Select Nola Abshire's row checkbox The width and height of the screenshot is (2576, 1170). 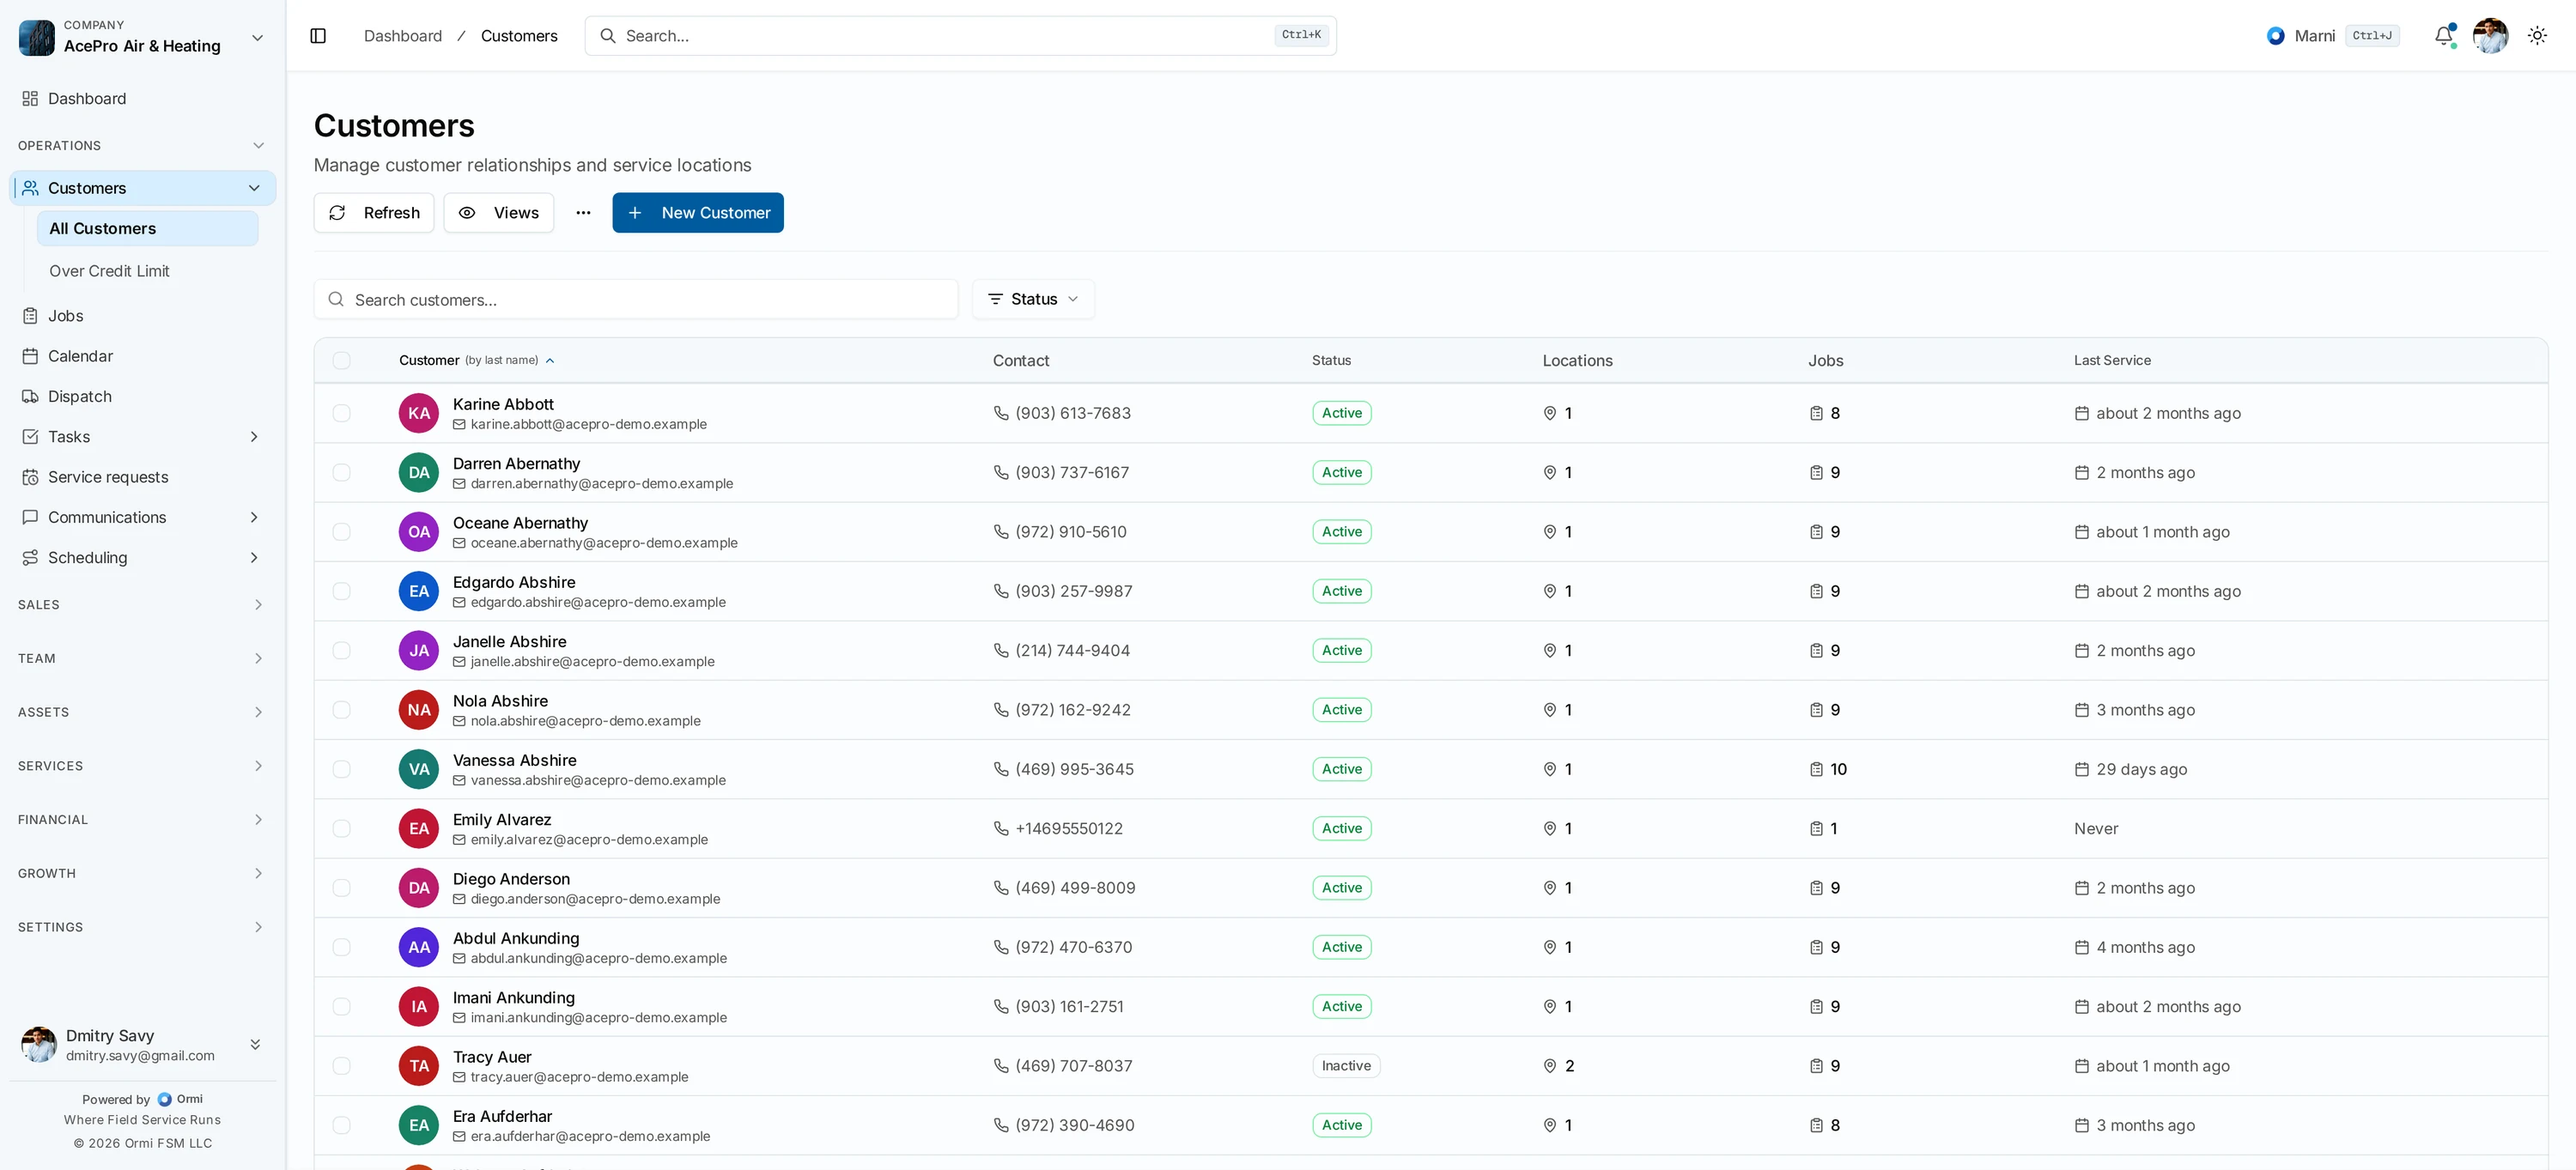(342, 710)
